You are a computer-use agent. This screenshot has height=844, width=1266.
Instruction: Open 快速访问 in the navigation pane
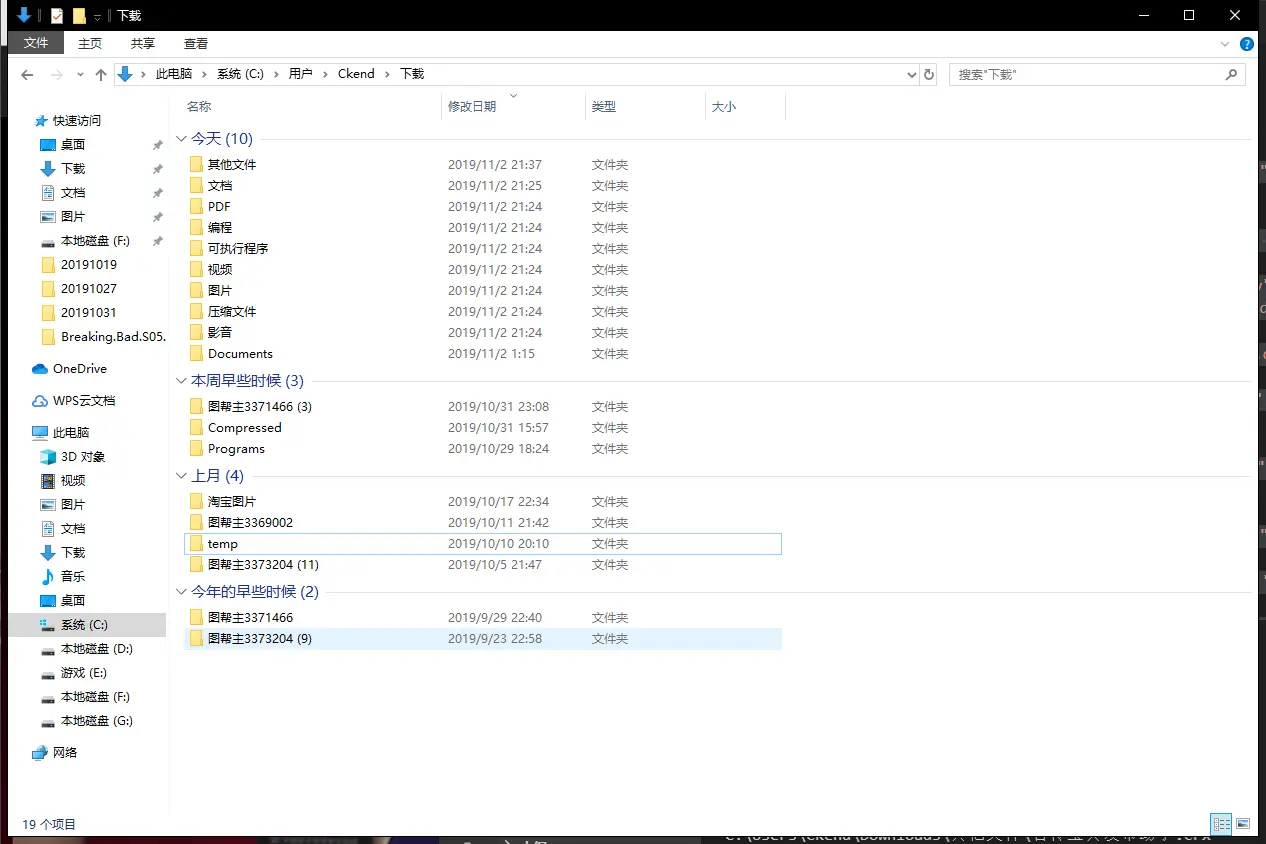(76, 120)
